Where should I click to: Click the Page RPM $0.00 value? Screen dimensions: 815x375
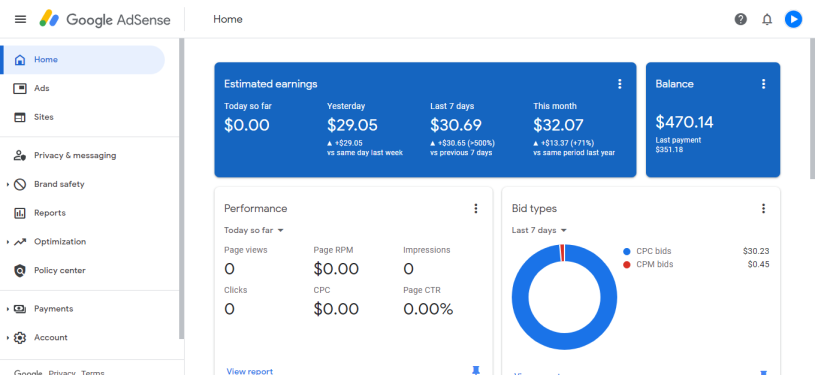pos(336,269)
